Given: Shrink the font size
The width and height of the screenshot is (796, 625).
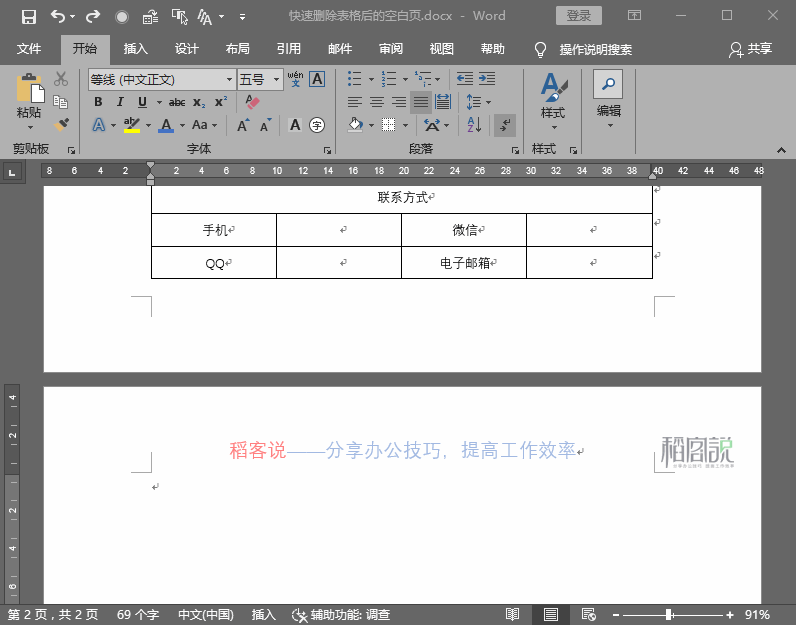Looking at the screenshot, I should pyautogui.click(x=265, y=125).
